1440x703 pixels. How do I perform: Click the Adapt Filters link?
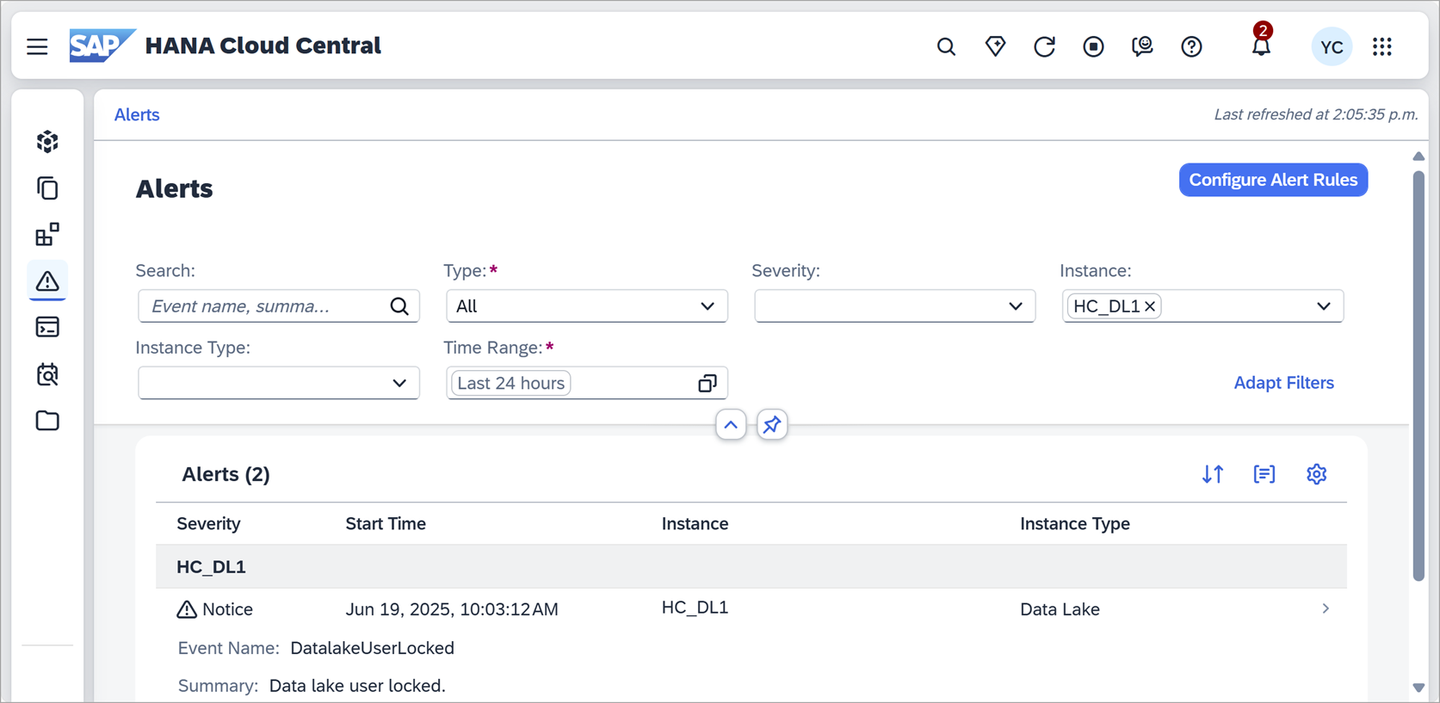pos(1284,383)
